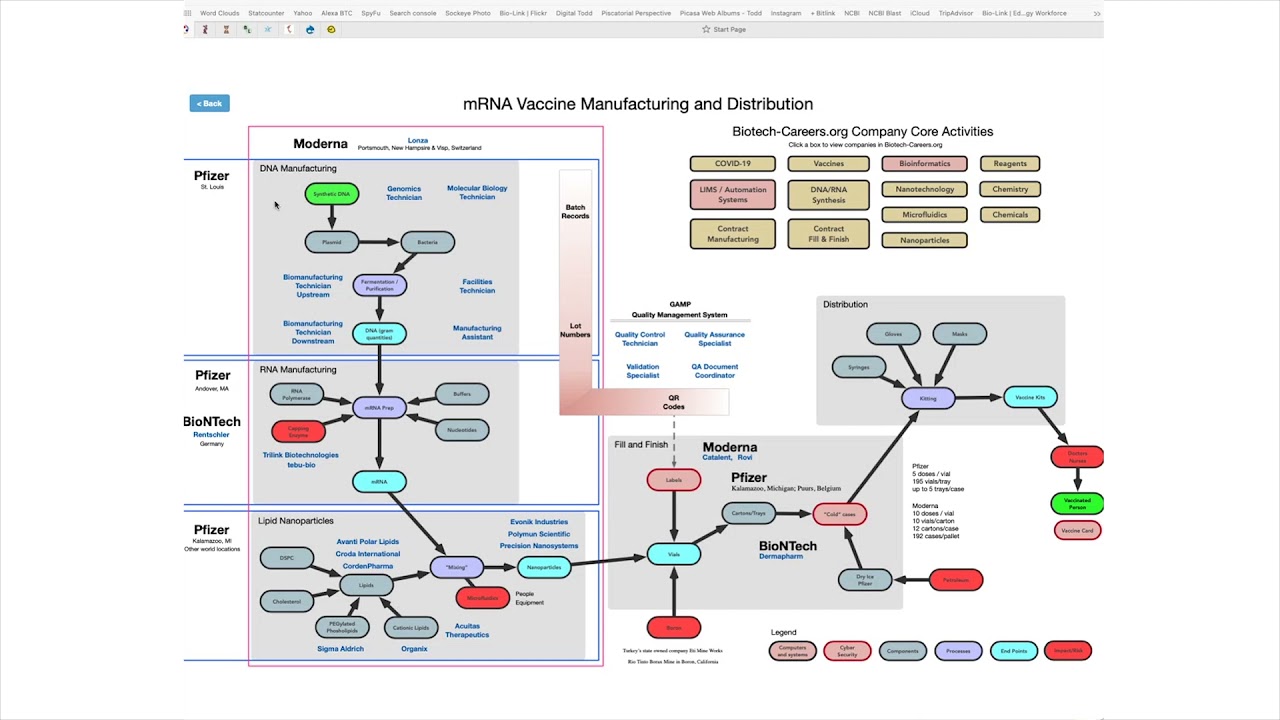Open the Statcounter bookmark

tap(266, 13)
